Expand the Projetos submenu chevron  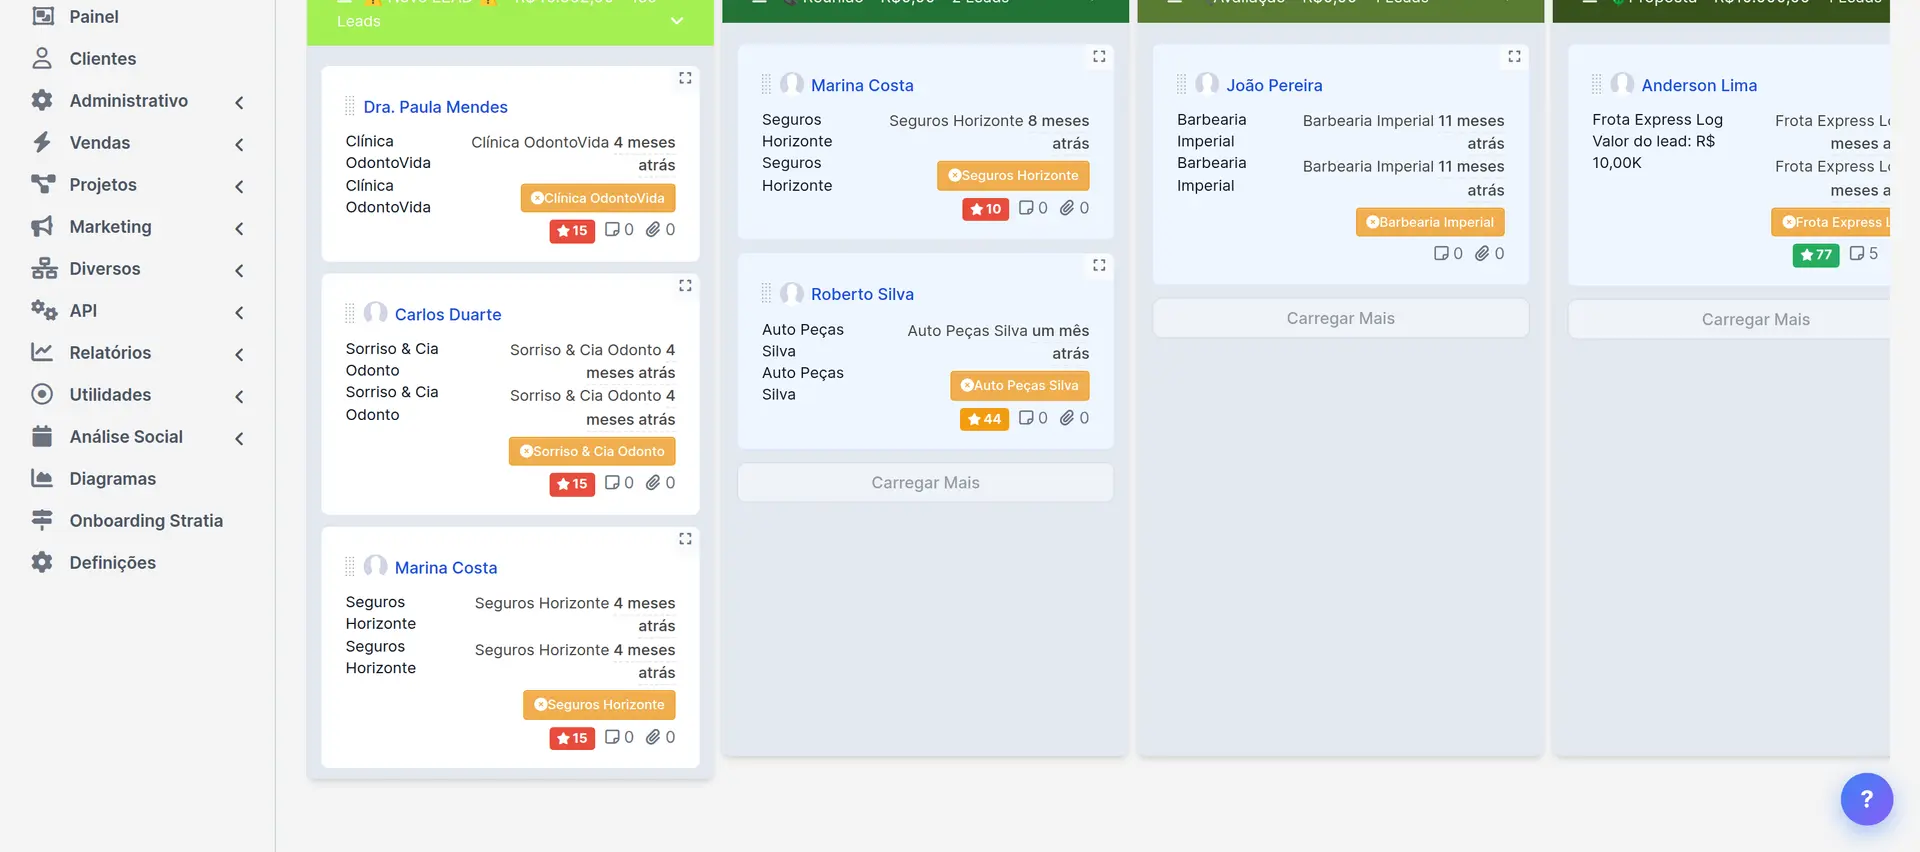click(239, 186)
